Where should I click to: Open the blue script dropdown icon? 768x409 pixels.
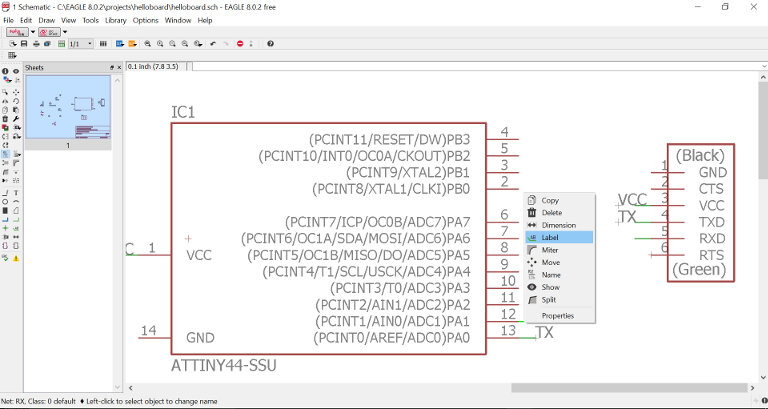pyautogui.click(x=120, y=44)
